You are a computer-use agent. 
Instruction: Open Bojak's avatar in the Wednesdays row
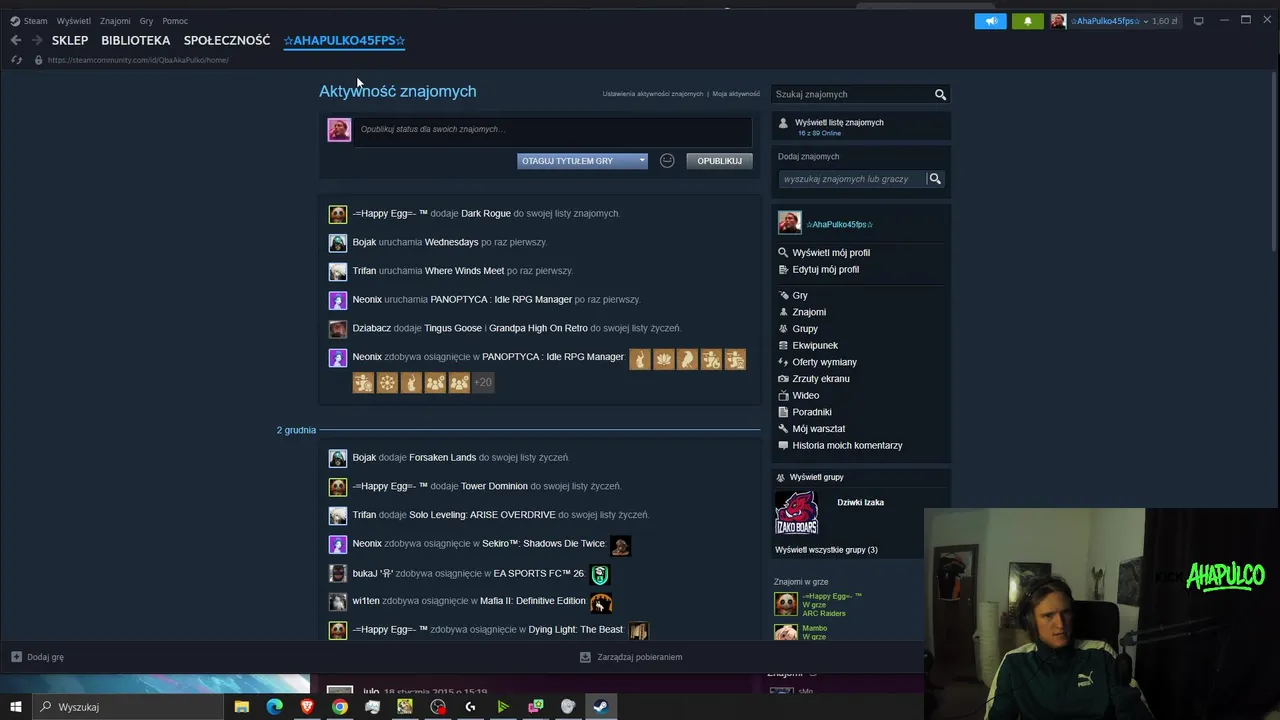coord(338,242)
